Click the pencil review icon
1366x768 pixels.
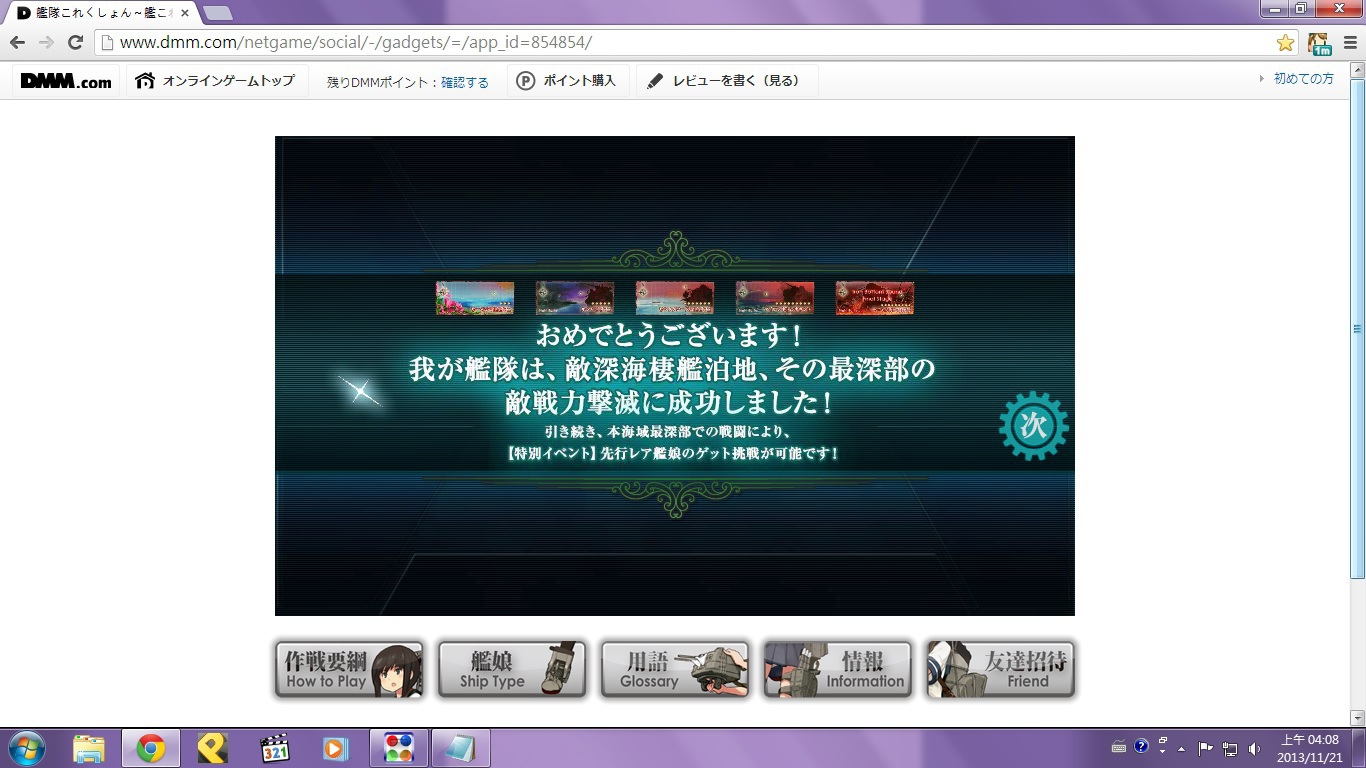coord(655,81)
